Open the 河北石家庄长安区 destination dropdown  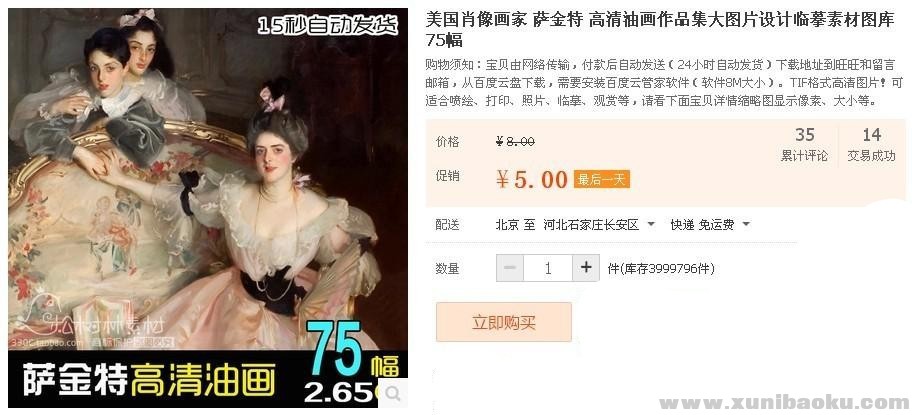pos(599,224)
